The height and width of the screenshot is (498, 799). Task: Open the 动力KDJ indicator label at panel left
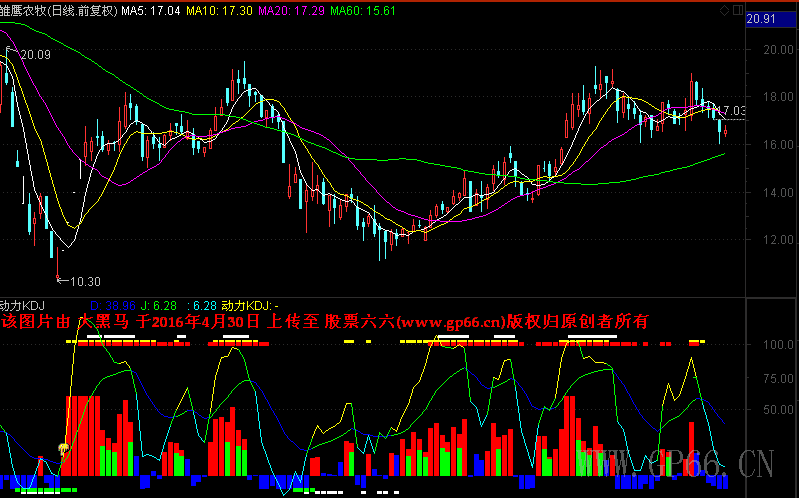(22, 304)
